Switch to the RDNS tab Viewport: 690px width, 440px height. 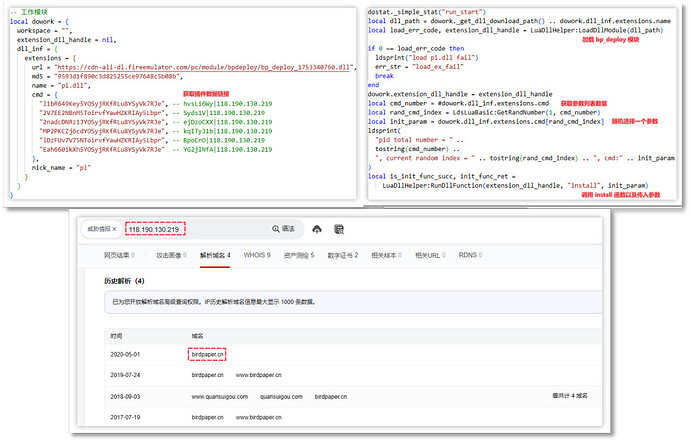tap(469, 256)
